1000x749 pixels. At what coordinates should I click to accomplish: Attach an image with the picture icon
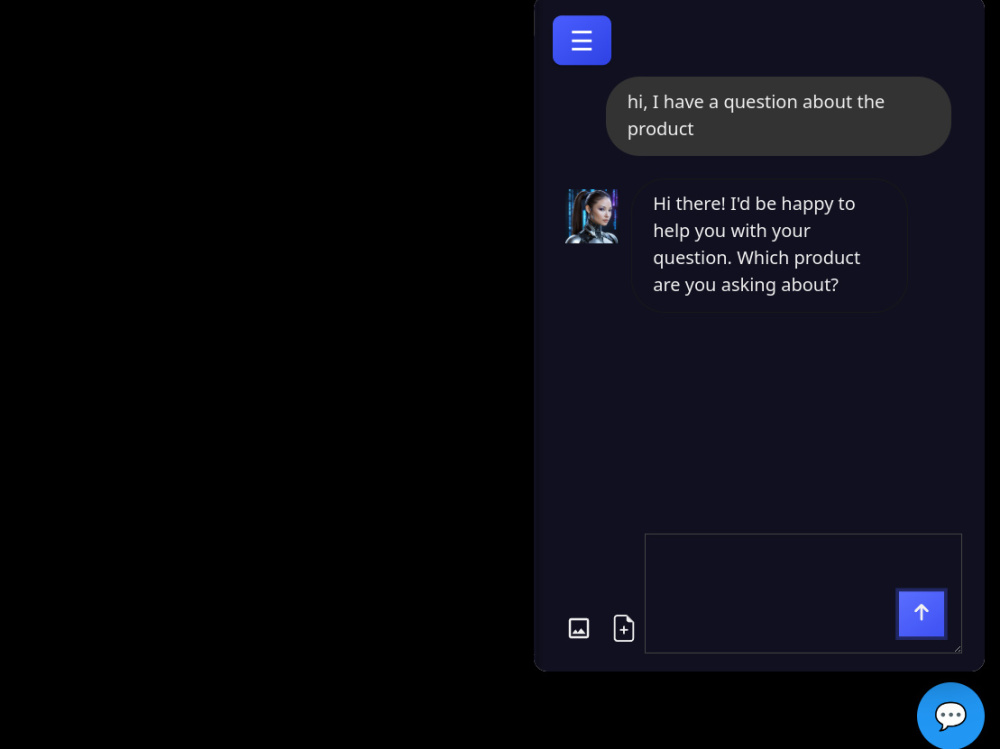coord(578,628)
